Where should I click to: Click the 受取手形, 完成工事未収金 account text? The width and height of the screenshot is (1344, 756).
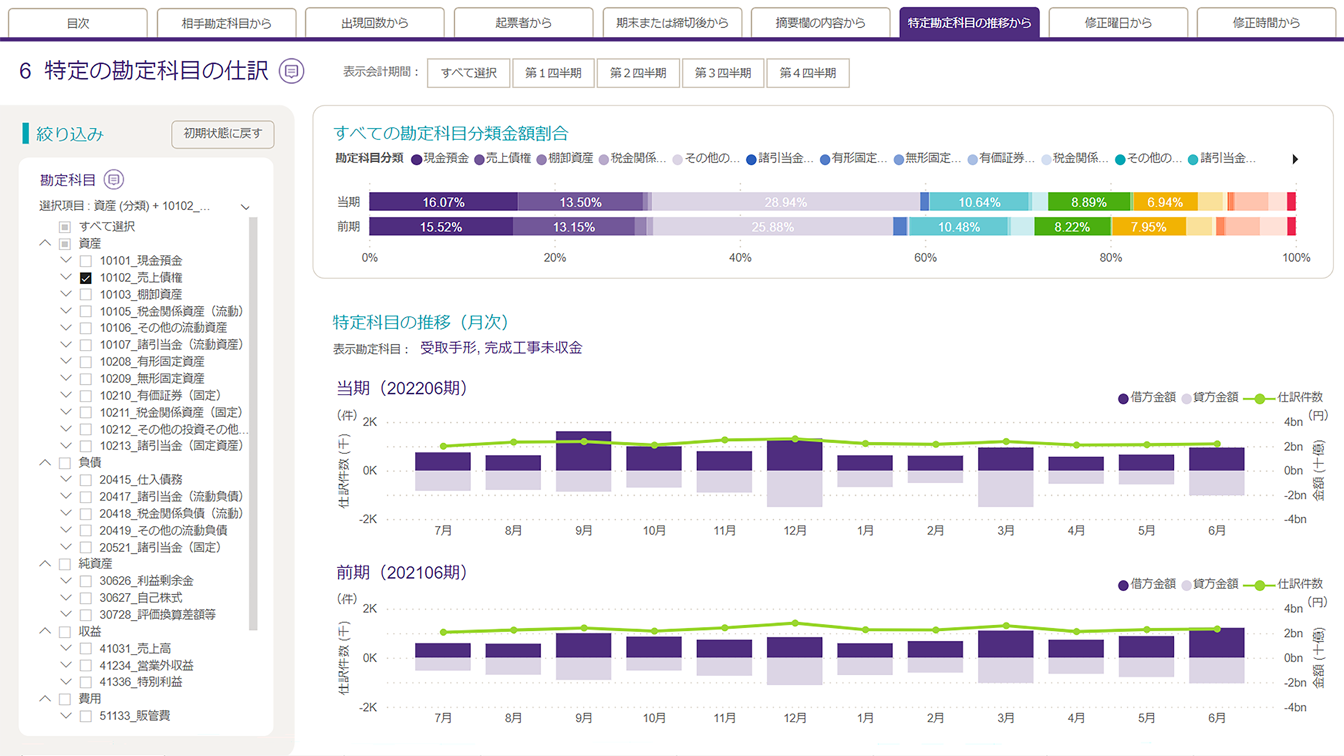coord(501,348)
